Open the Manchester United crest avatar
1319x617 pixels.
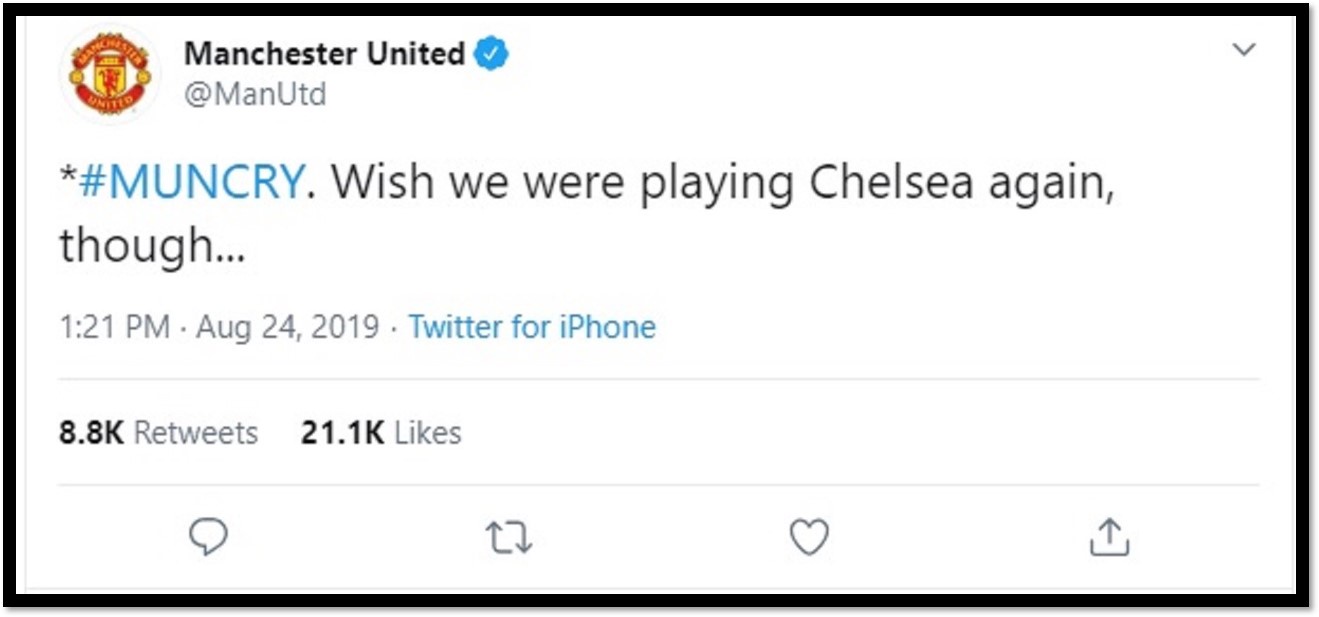(109, 75)
